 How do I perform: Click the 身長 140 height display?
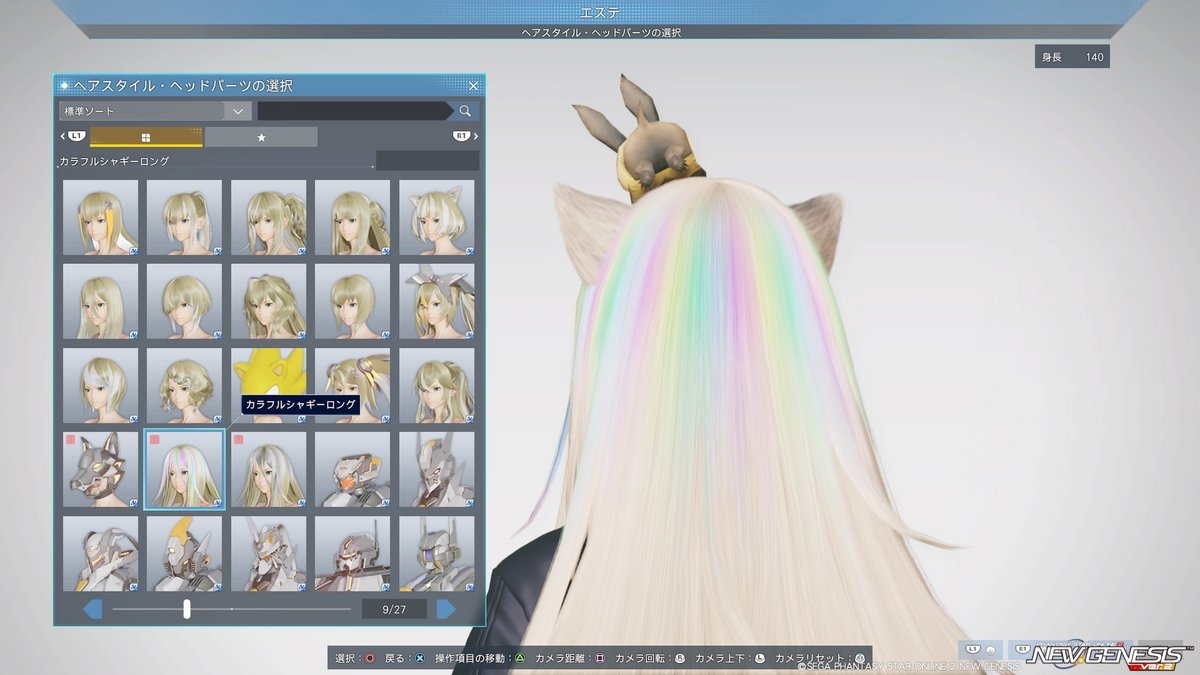click(x=1072, y=57)
